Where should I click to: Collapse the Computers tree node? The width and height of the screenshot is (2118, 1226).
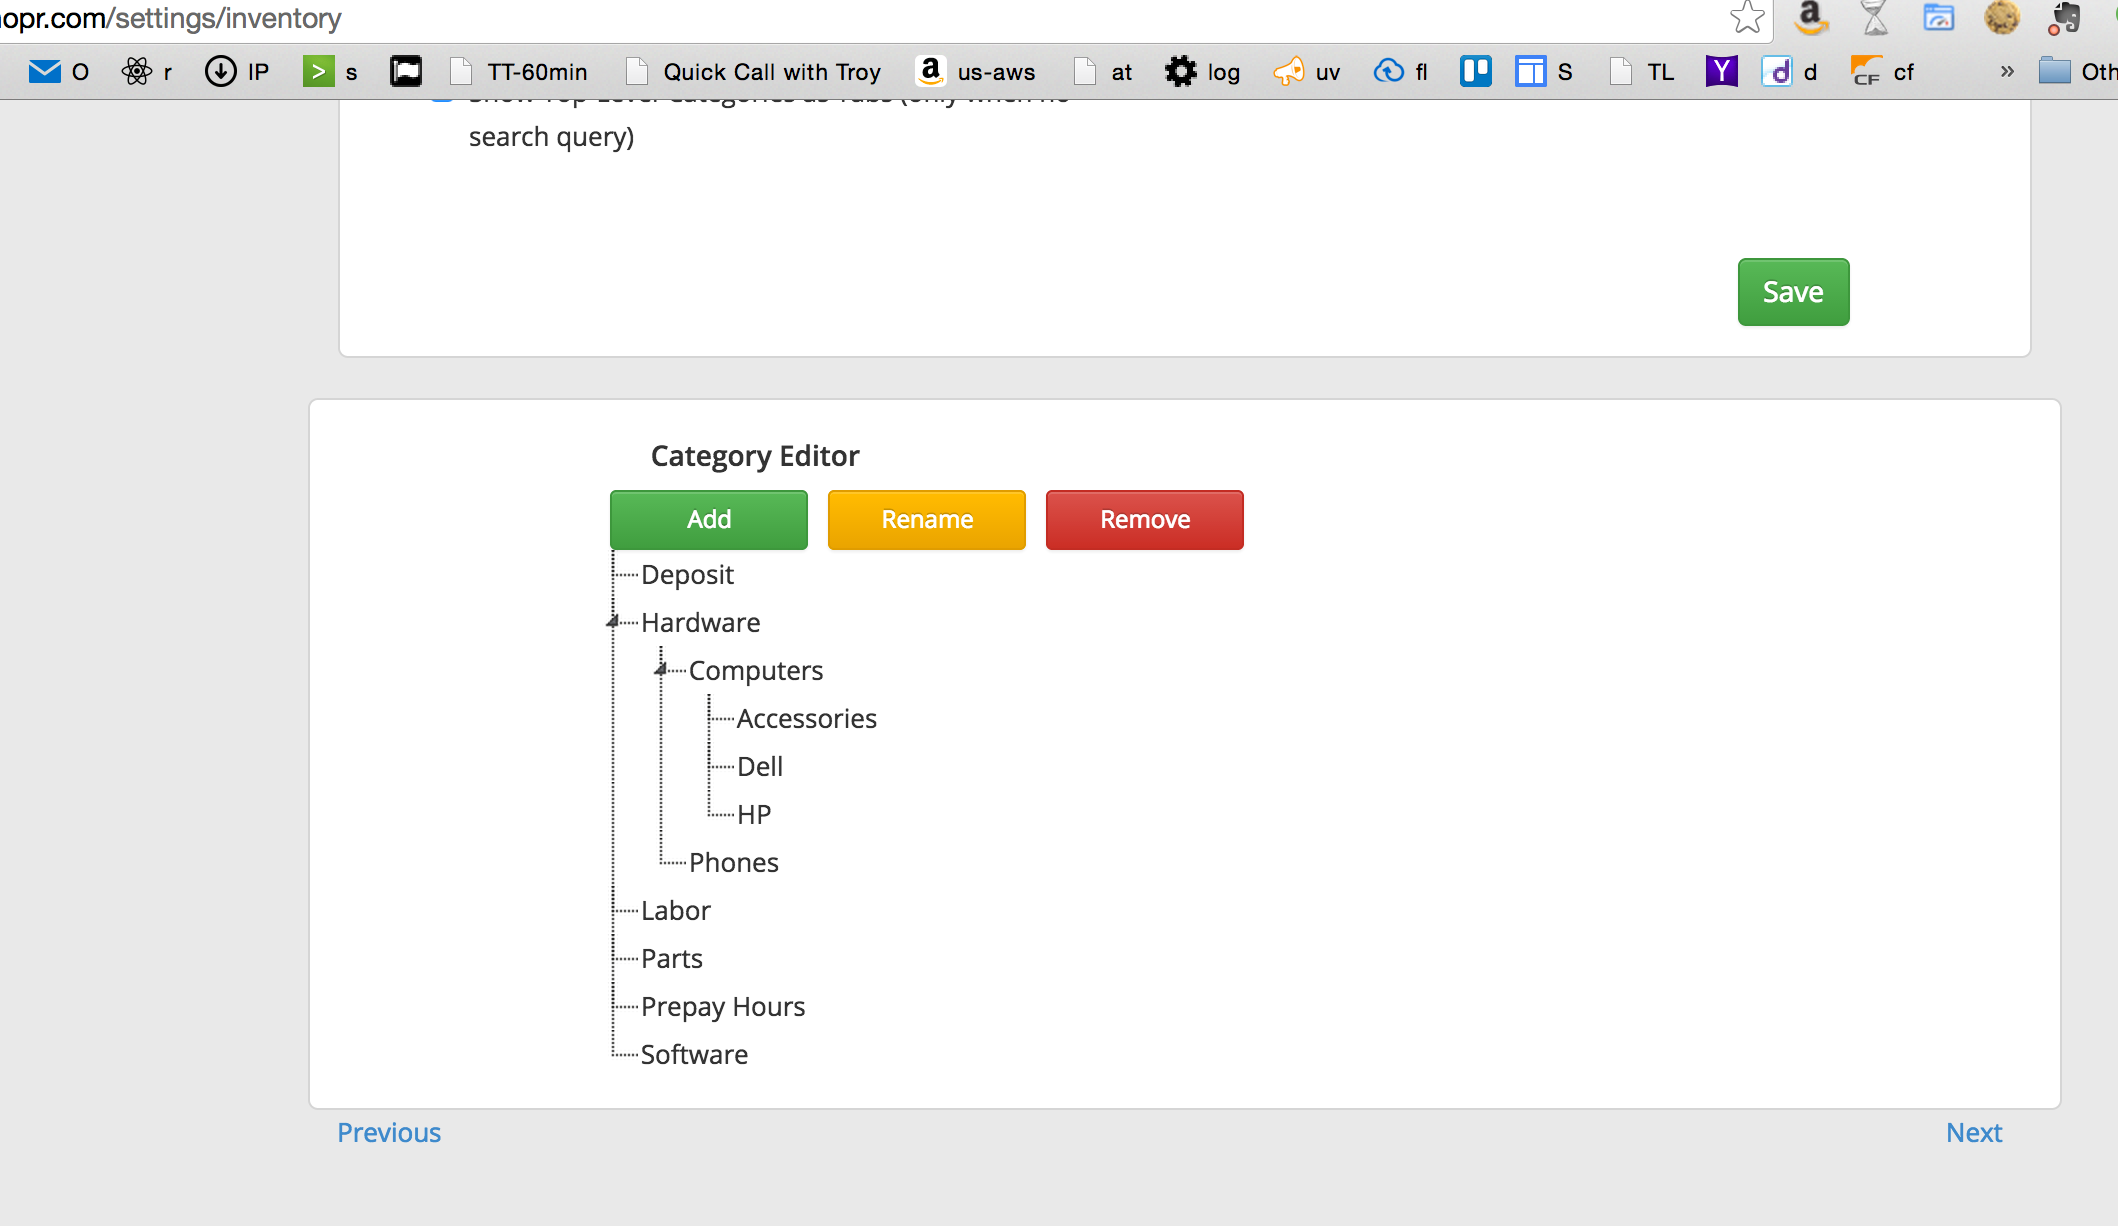point(660,669)
